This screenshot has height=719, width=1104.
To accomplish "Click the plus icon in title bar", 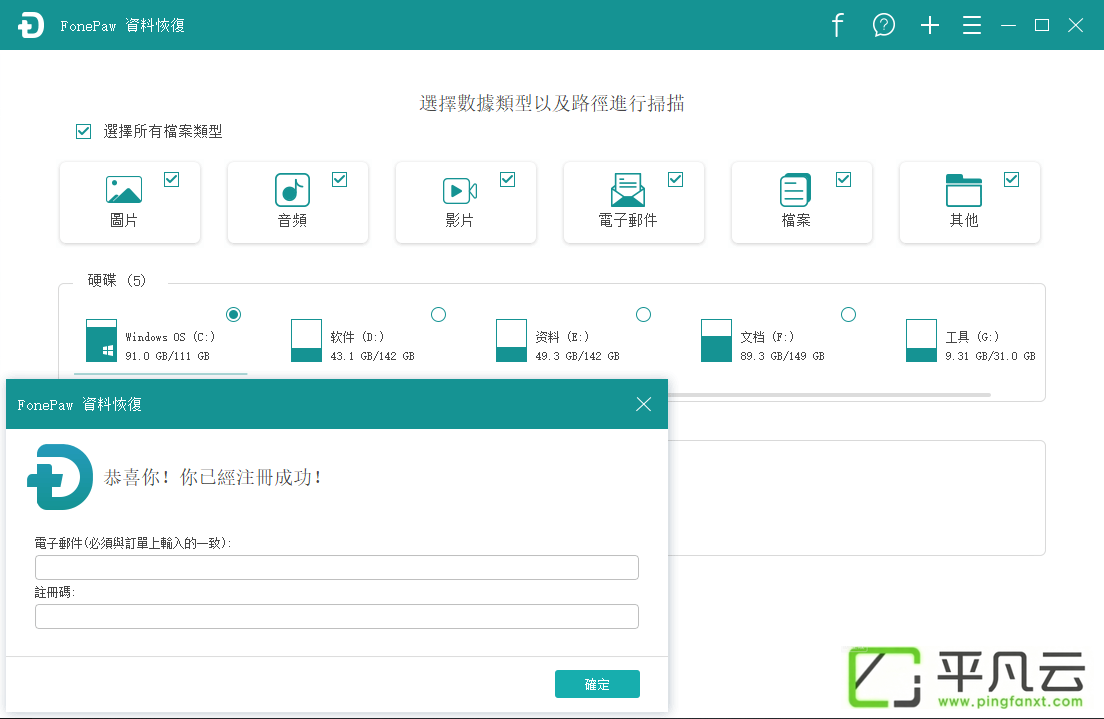I will pyautogui.click(x=929, y=25).
